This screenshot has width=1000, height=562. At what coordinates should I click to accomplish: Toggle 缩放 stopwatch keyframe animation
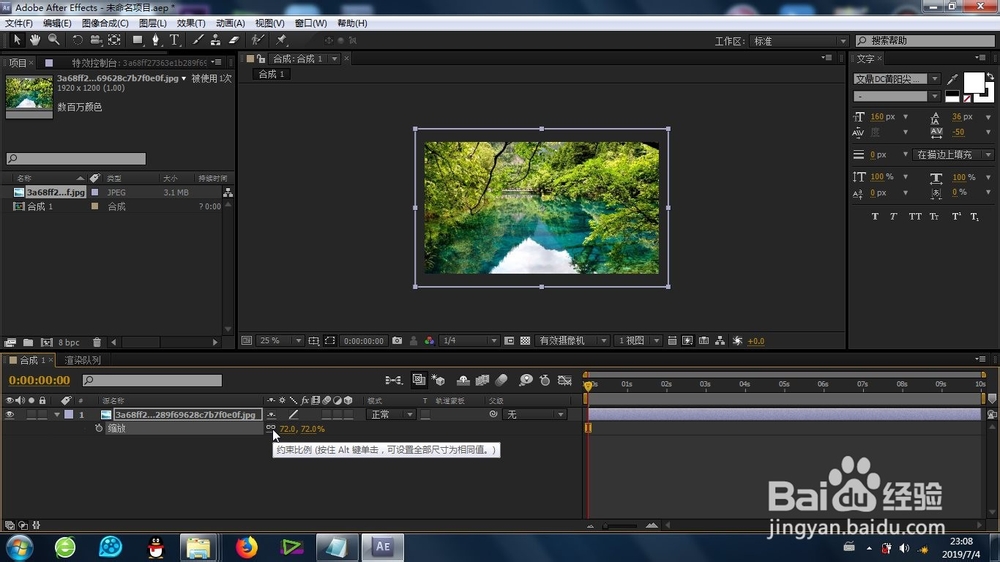point(99,428)
